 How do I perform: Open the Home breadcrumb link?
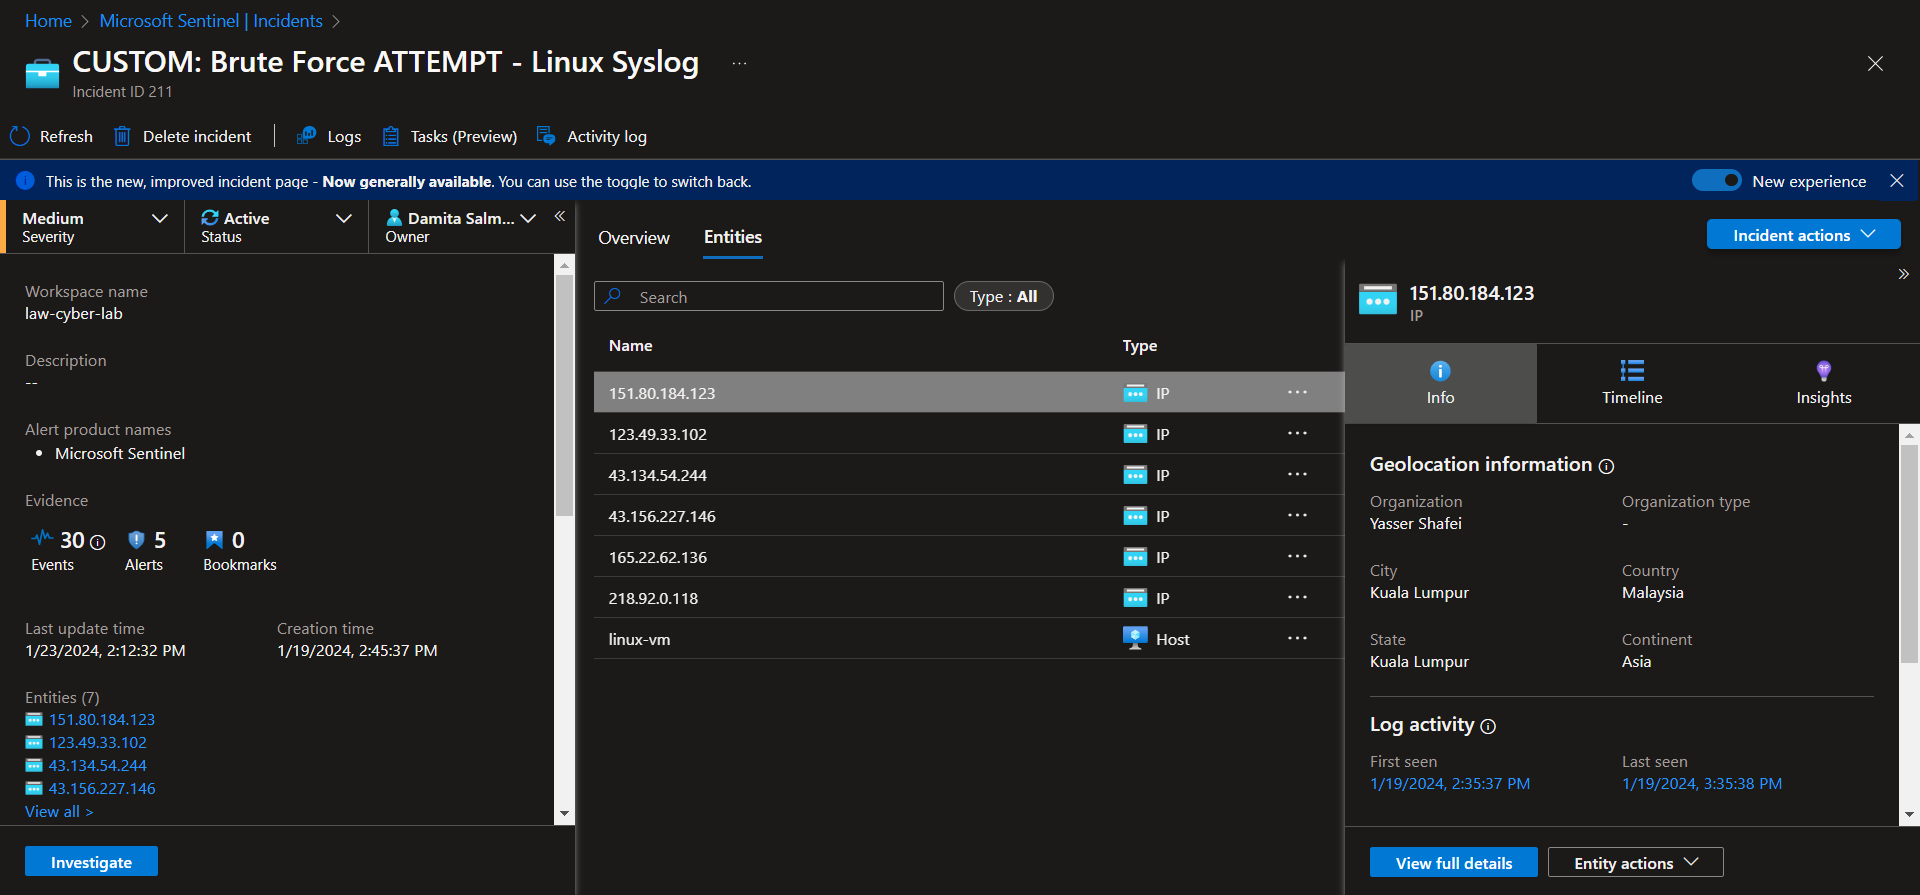[48, 21]
